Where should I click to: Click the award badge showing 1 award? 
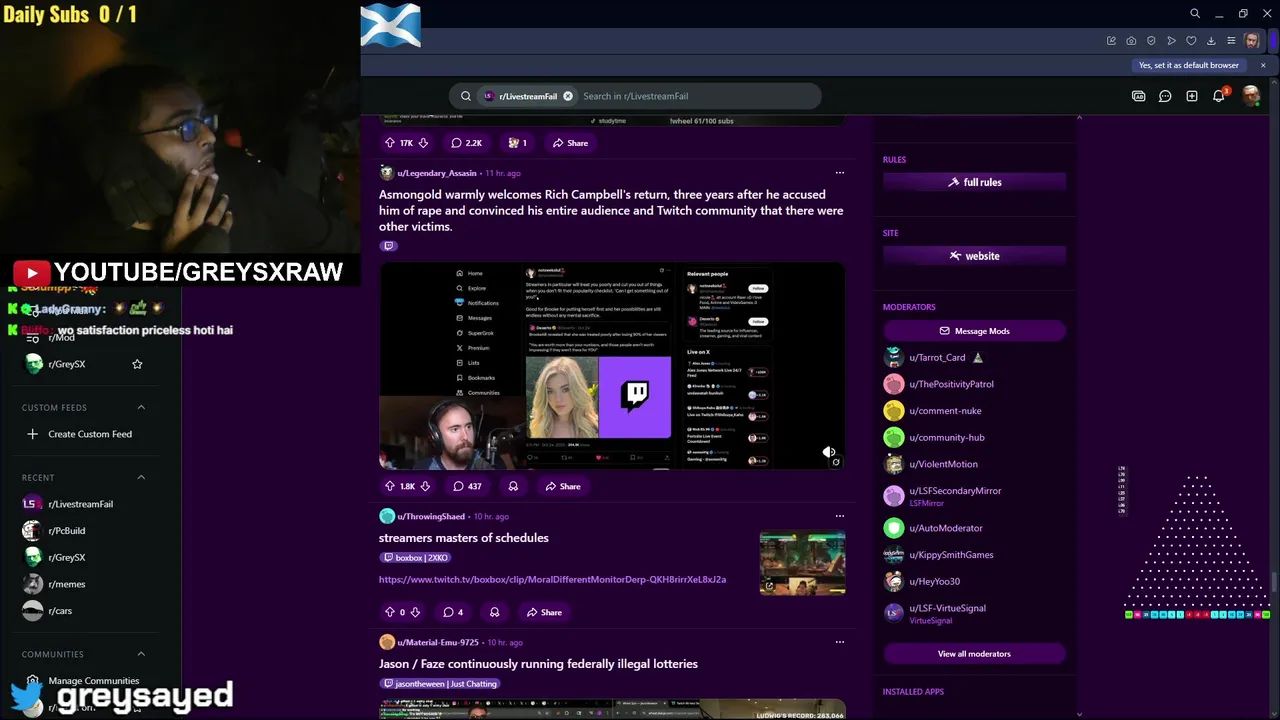(x=517, y=143)
